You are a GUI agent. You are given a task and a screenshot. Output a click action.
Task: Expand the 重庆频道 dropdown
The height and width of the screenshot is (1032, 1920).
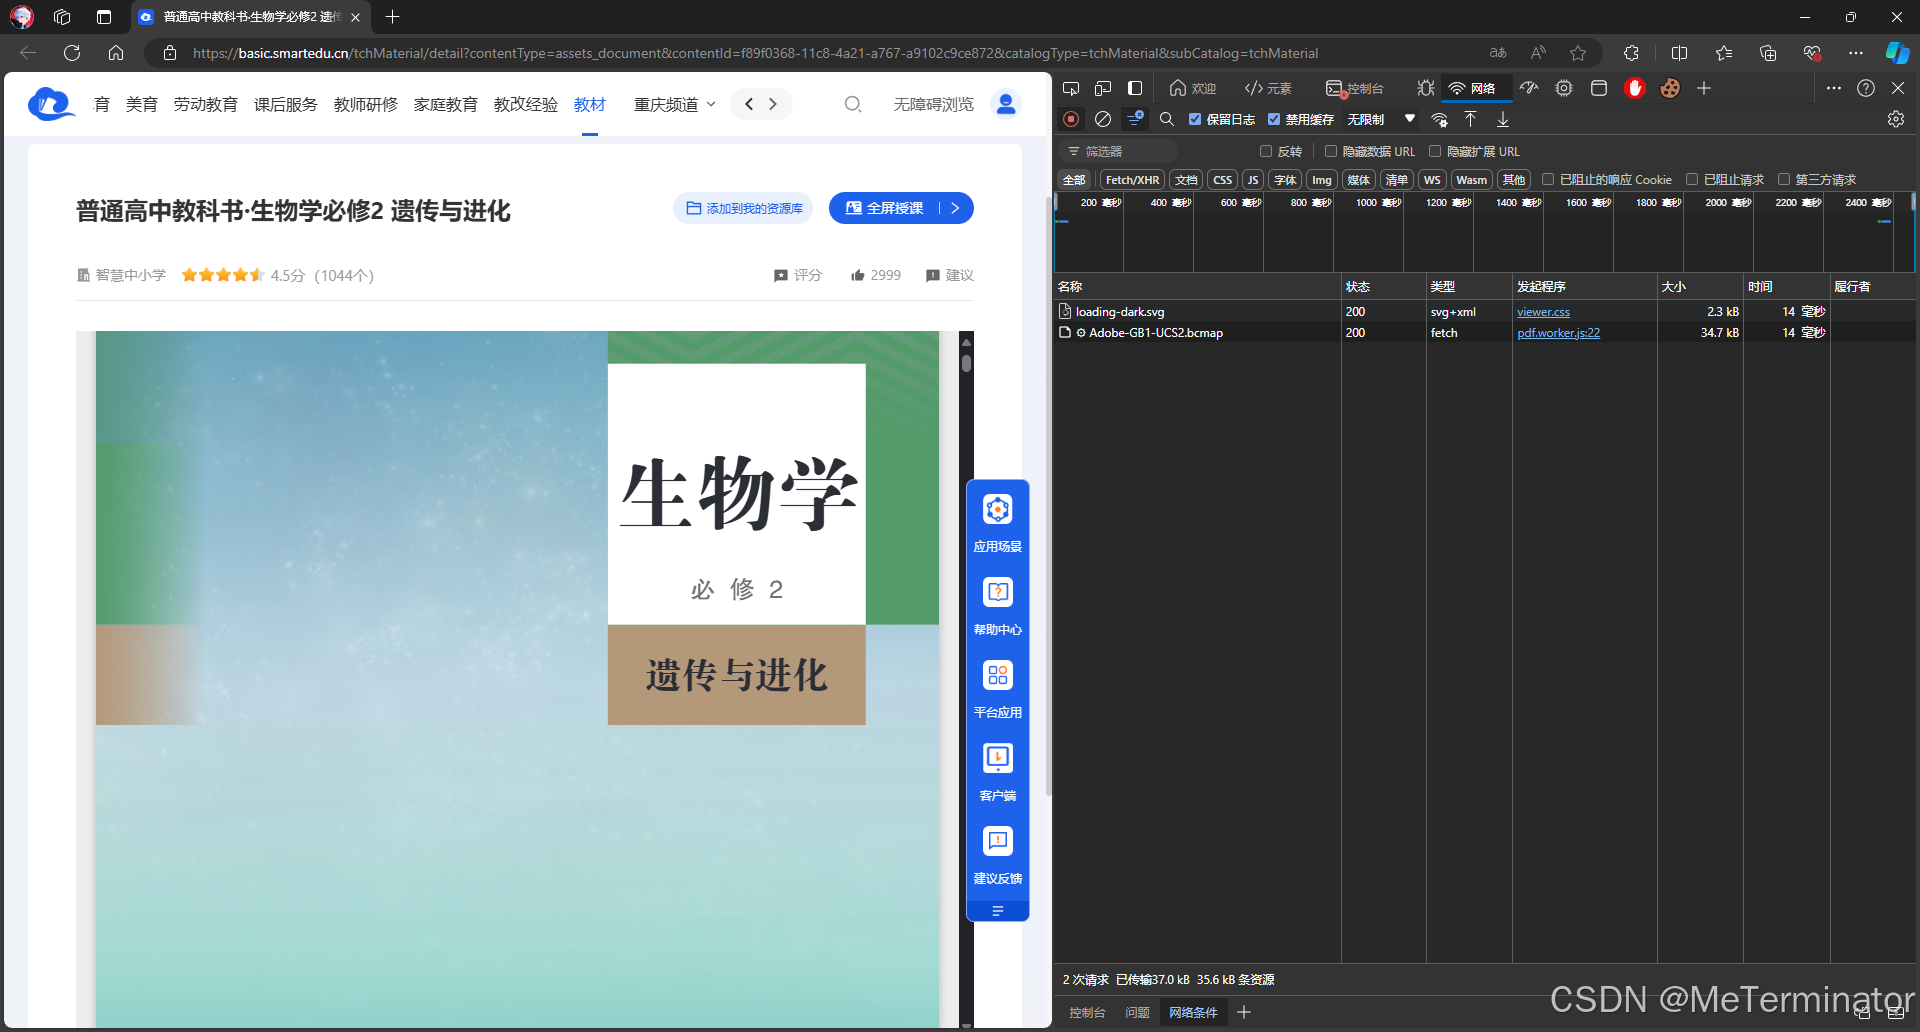(x=675, y=104)
